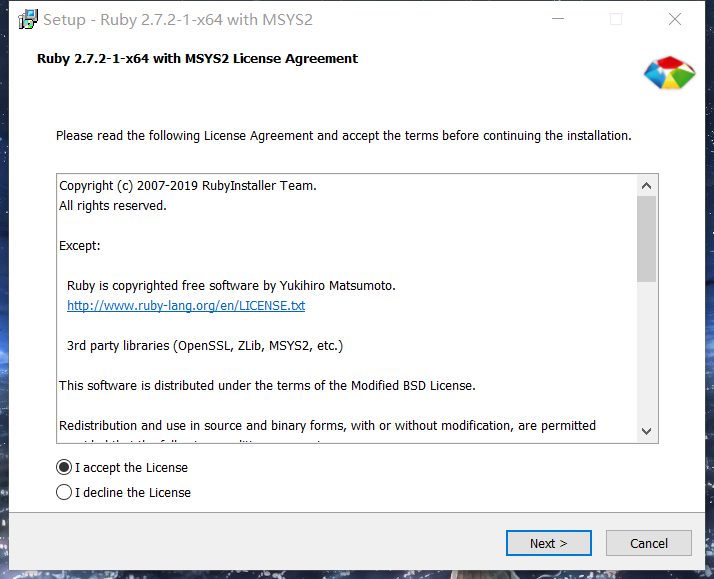Cancel the Ruby installation
714x579 pixels.
click(648, 543)
